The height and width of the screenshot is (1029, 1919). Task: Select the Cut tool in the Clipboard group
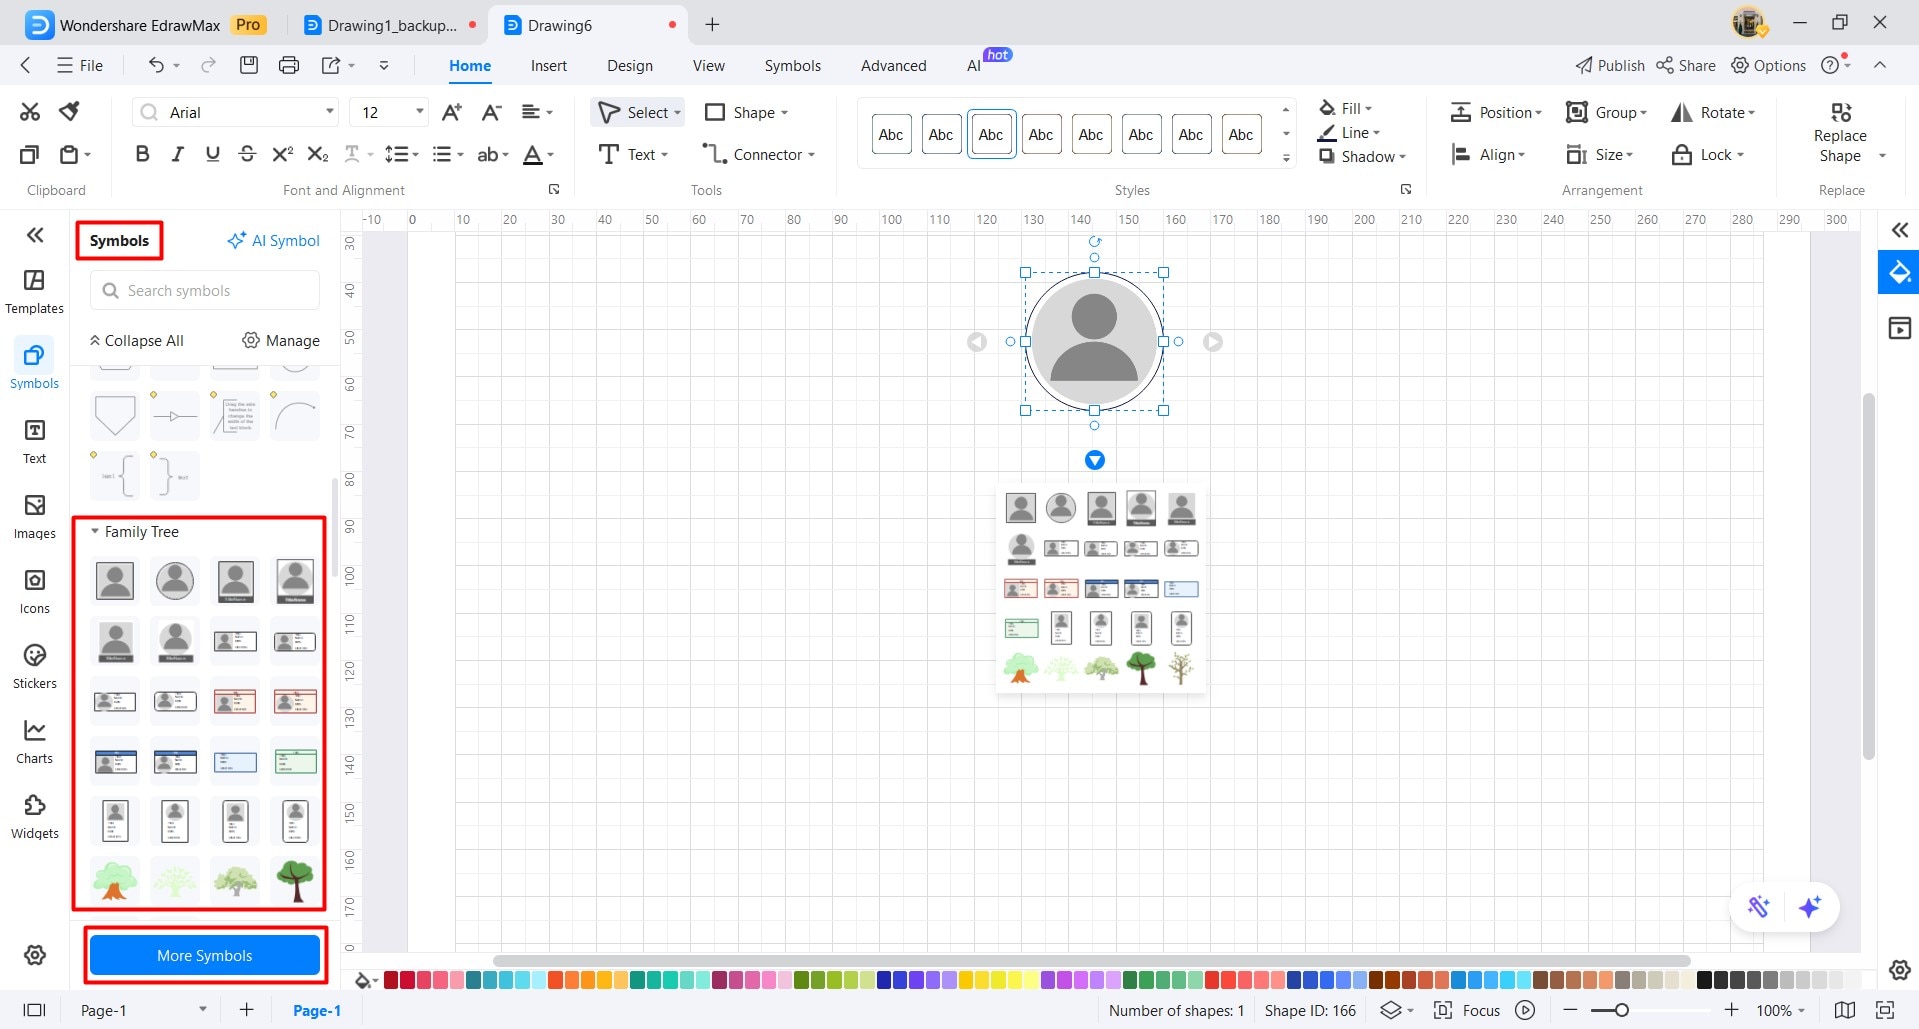click(29, 111)
